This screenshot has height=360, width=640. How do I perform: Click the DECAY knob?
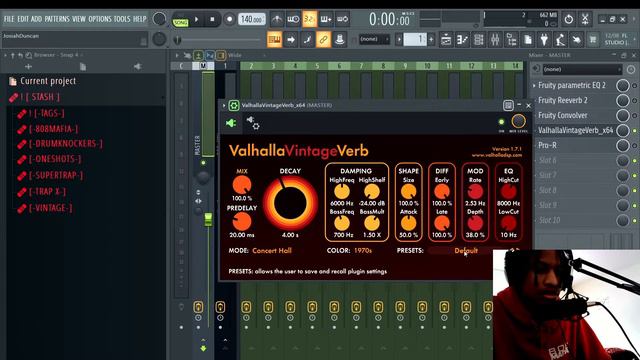point(290,203)
